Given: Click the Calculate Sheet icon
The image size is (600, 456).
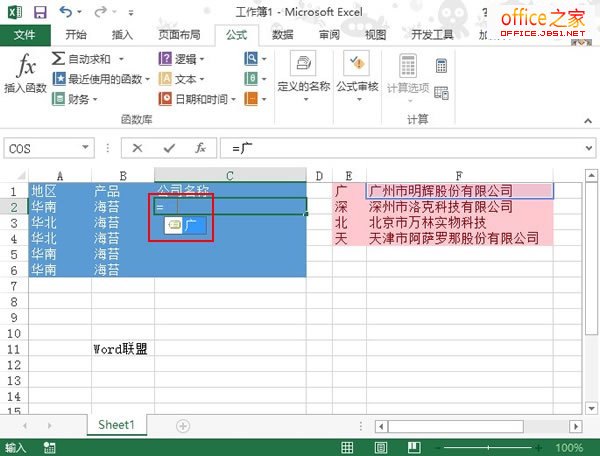Looking at the screenshot, I should pos(441,93).
